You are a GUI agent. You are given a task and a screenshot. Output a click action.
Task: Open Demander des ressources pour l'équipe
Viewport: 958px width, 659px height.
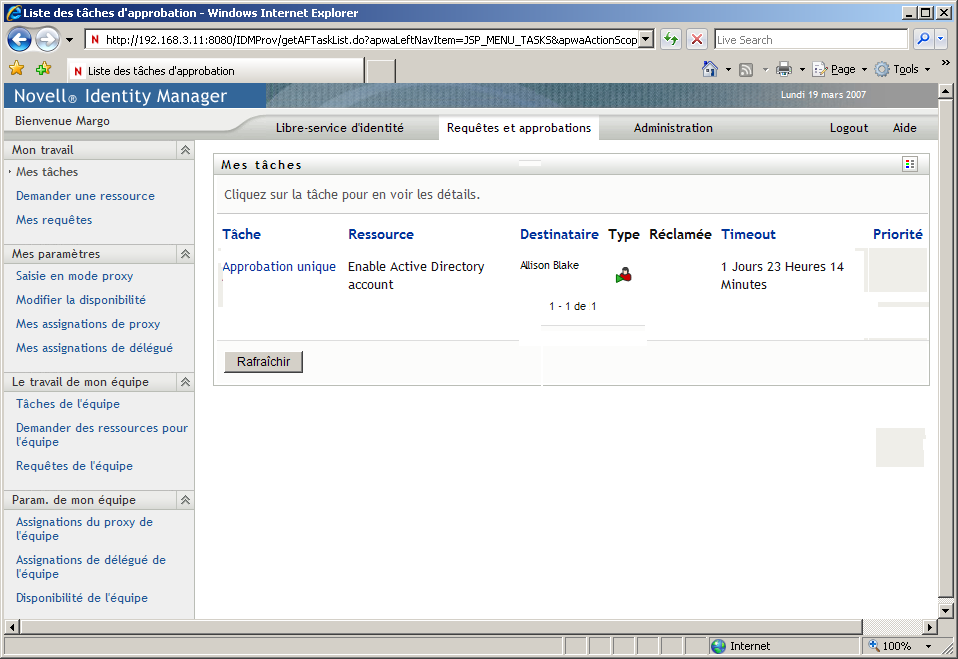pos(101,435)
